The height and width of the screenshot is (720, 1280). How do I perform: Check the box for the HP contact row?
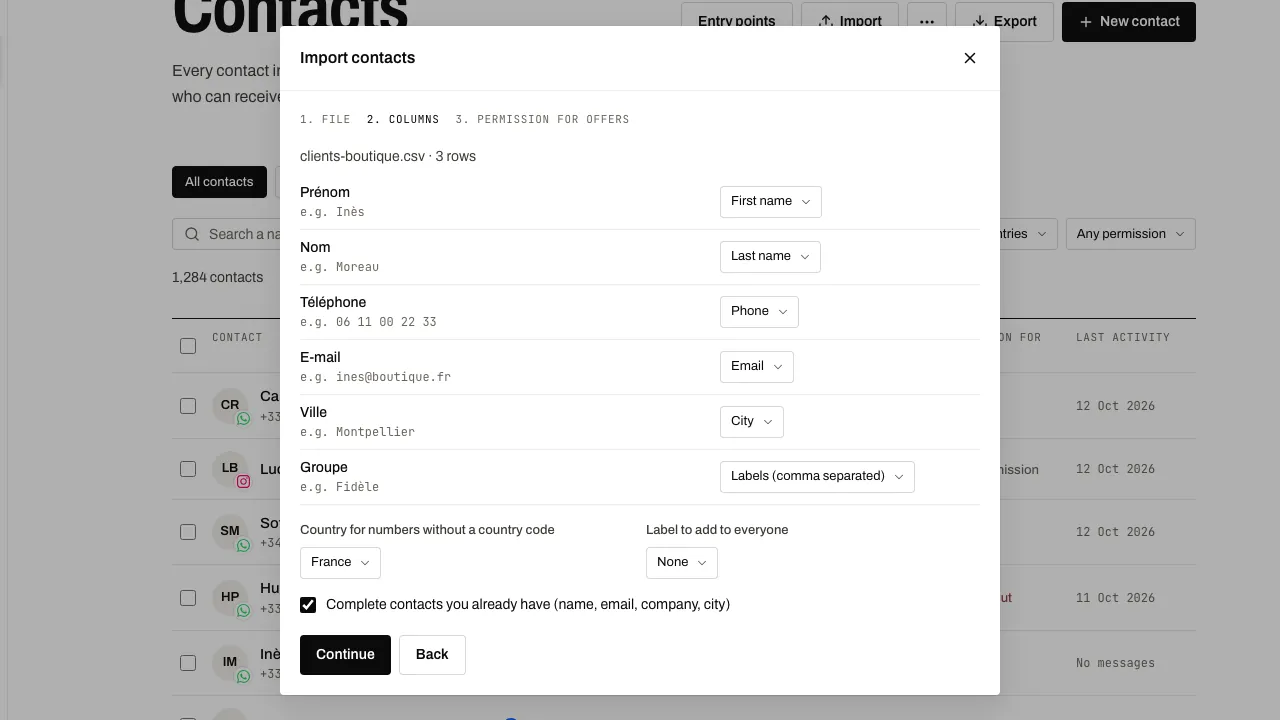pyautogui.click(x=188, y=598)
